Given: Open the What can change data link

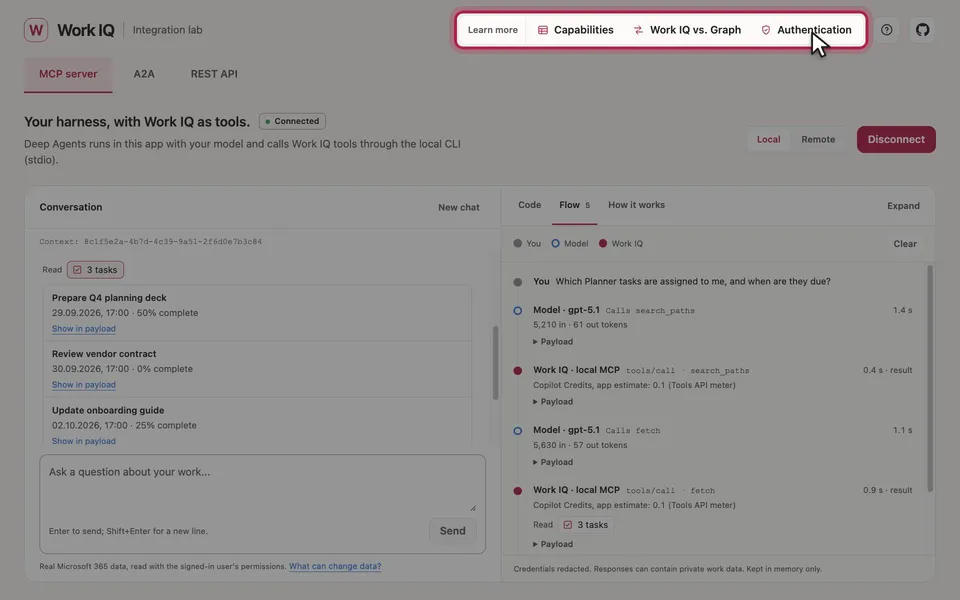Looking at the screenshot, I should (x=335, y=566).
